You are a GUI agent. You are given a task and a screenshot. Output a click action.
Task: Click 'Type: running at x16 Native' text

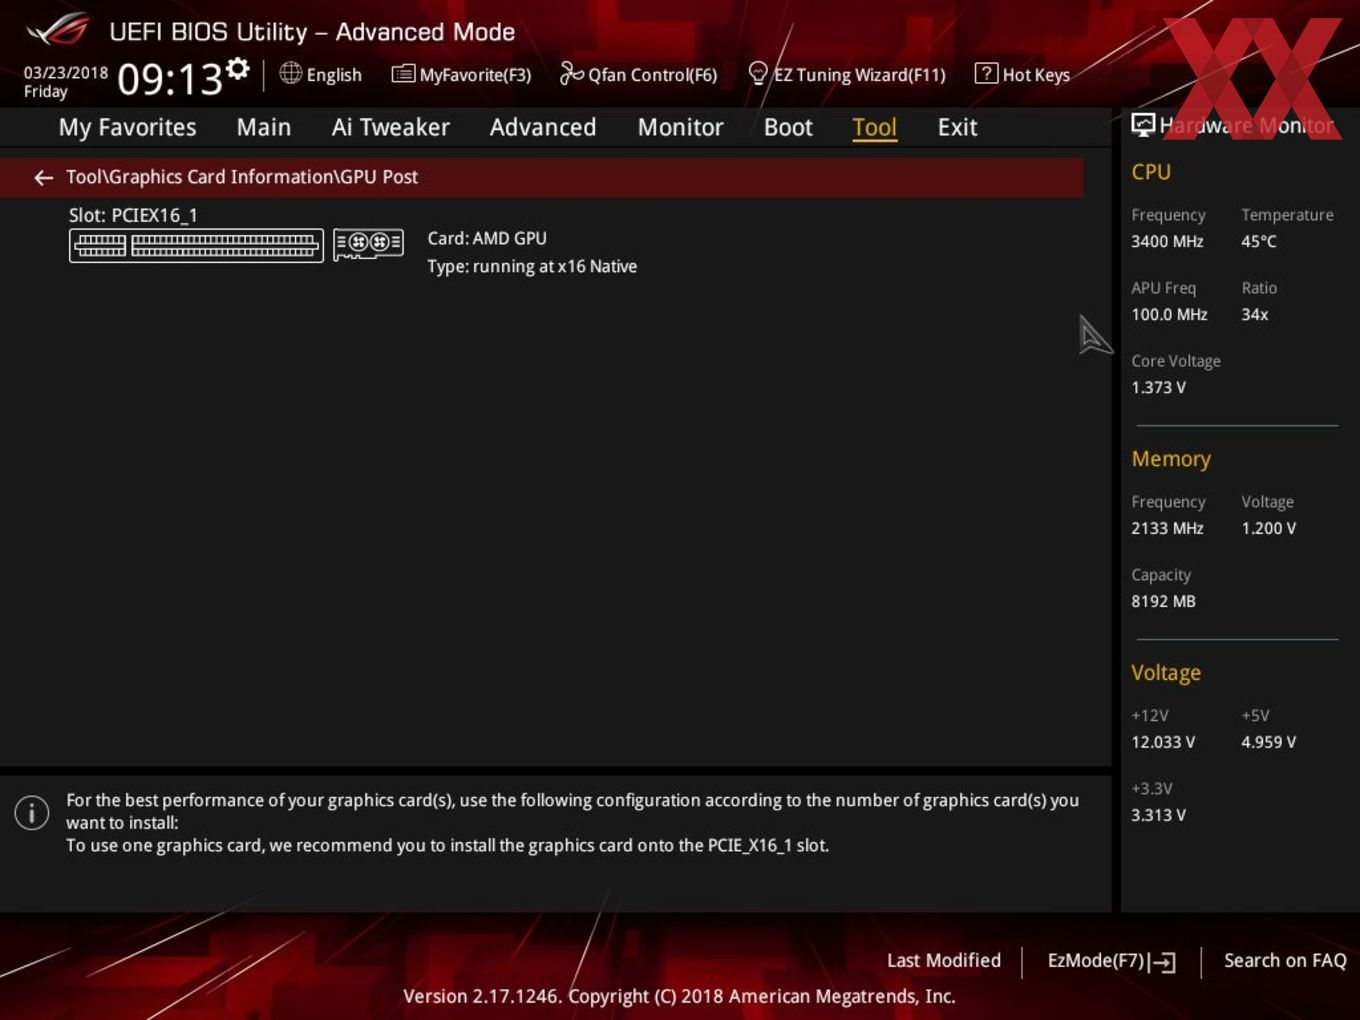point(532,267)
